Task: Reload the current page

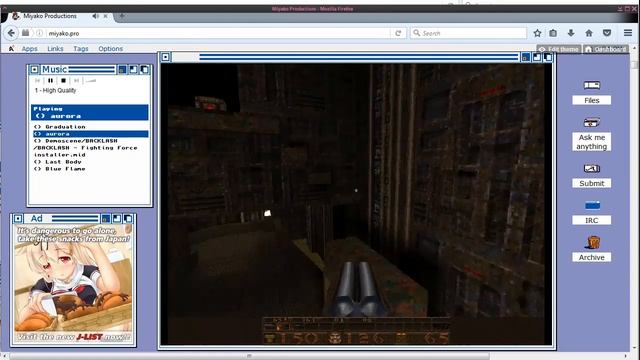Action: click(398, 33)
